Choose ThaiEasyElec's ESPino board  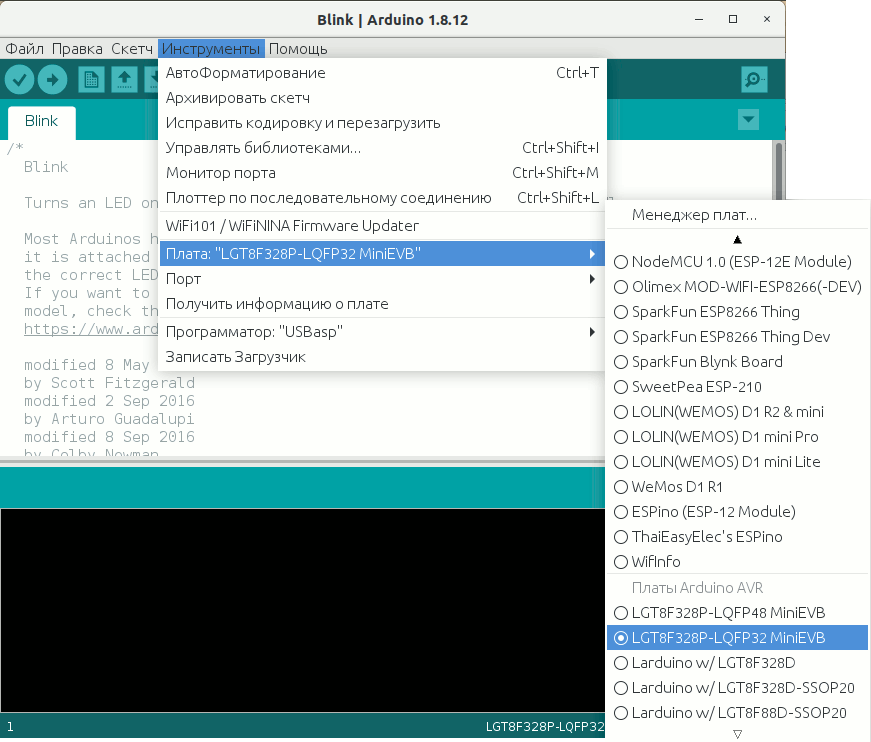pyautogui.click(x=737, y=537)
